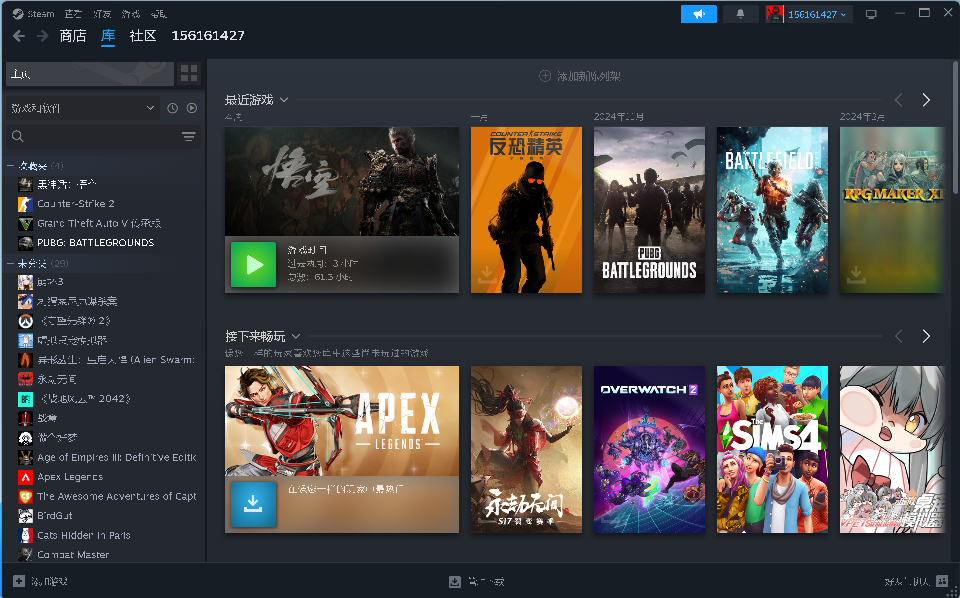Click the Add a Game plus icon
The height and width of the screenshot is (598, 960).
[x=19, y=581]
